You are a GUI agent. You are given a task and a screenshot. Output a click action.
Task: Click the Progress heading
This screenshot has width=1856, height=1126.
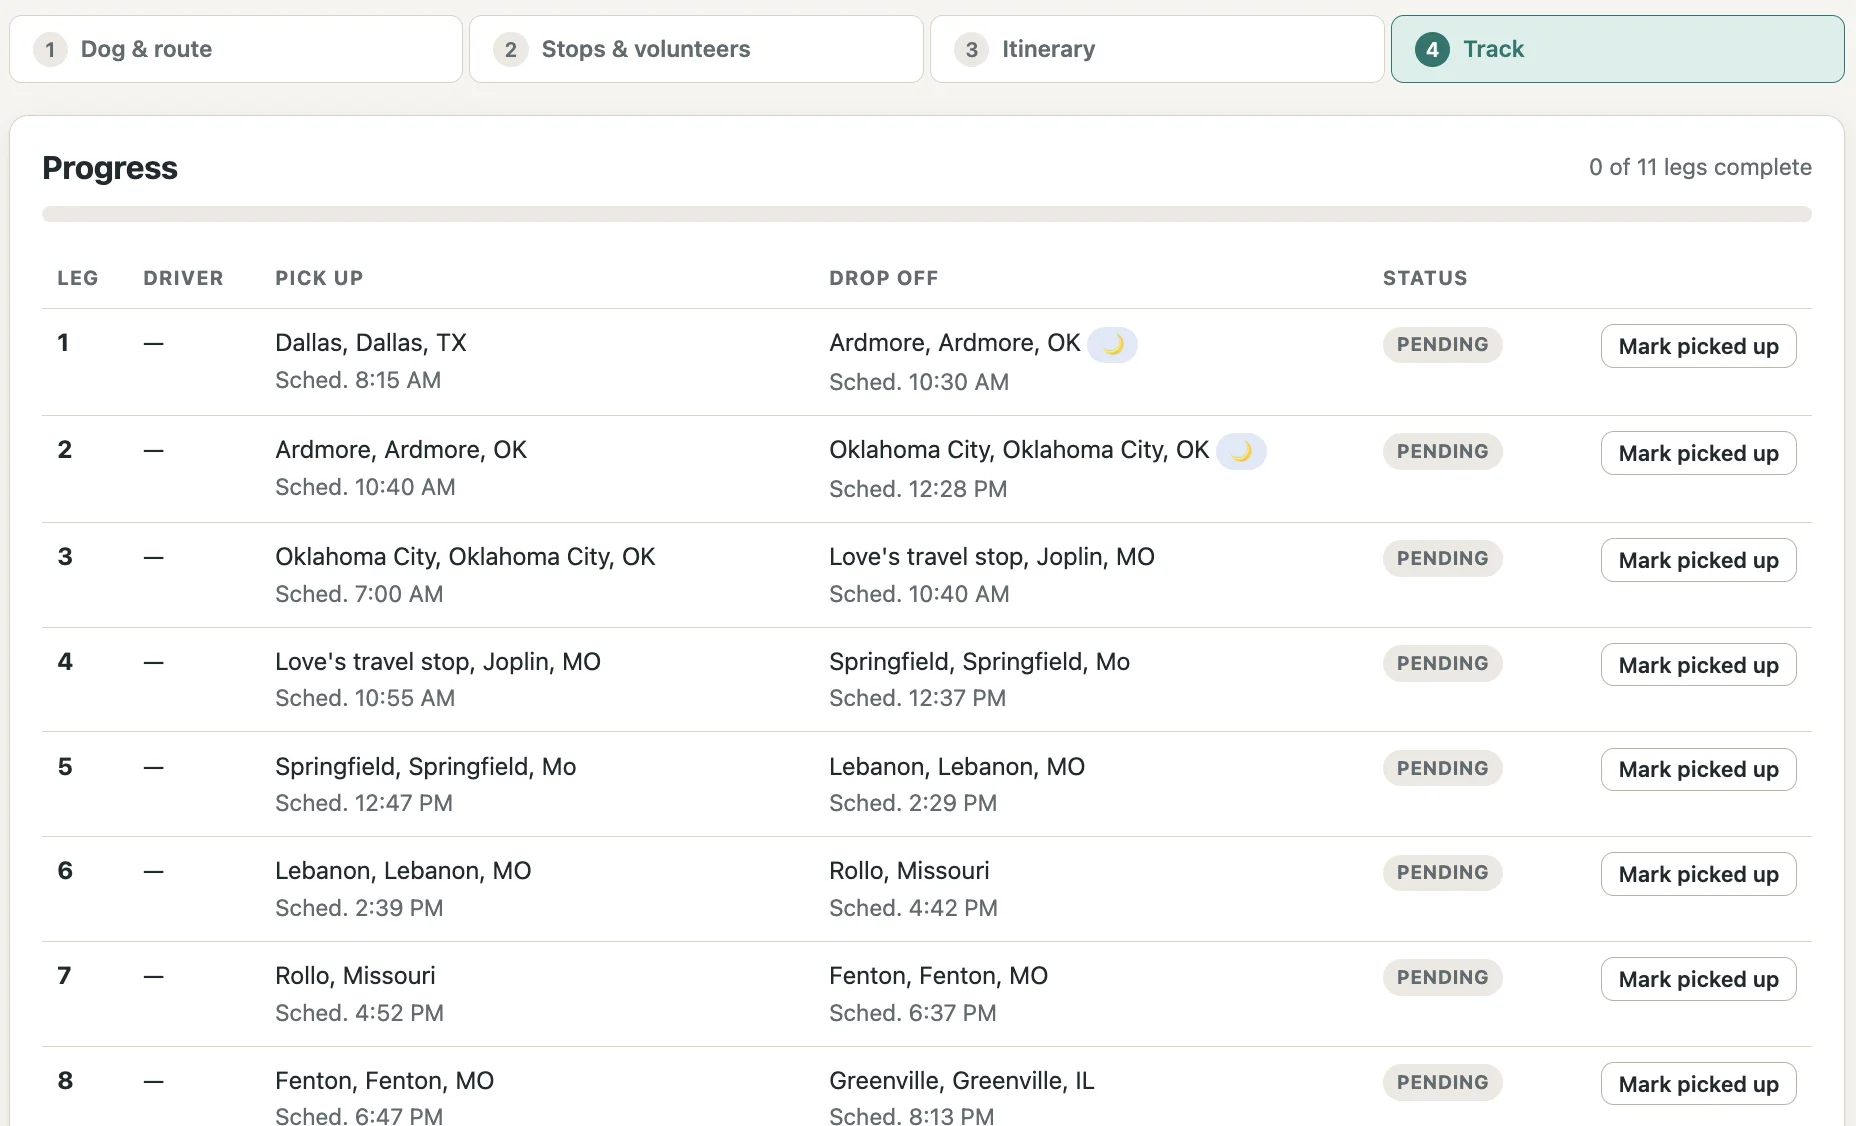pos(110,168)
